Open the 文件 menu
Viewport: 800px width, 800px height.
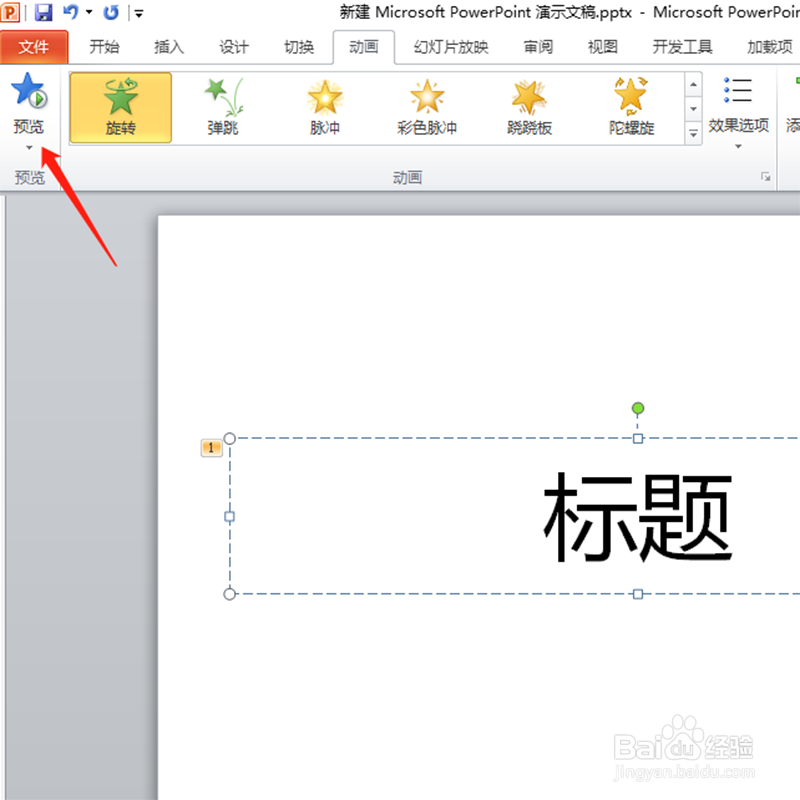(34, 47)
